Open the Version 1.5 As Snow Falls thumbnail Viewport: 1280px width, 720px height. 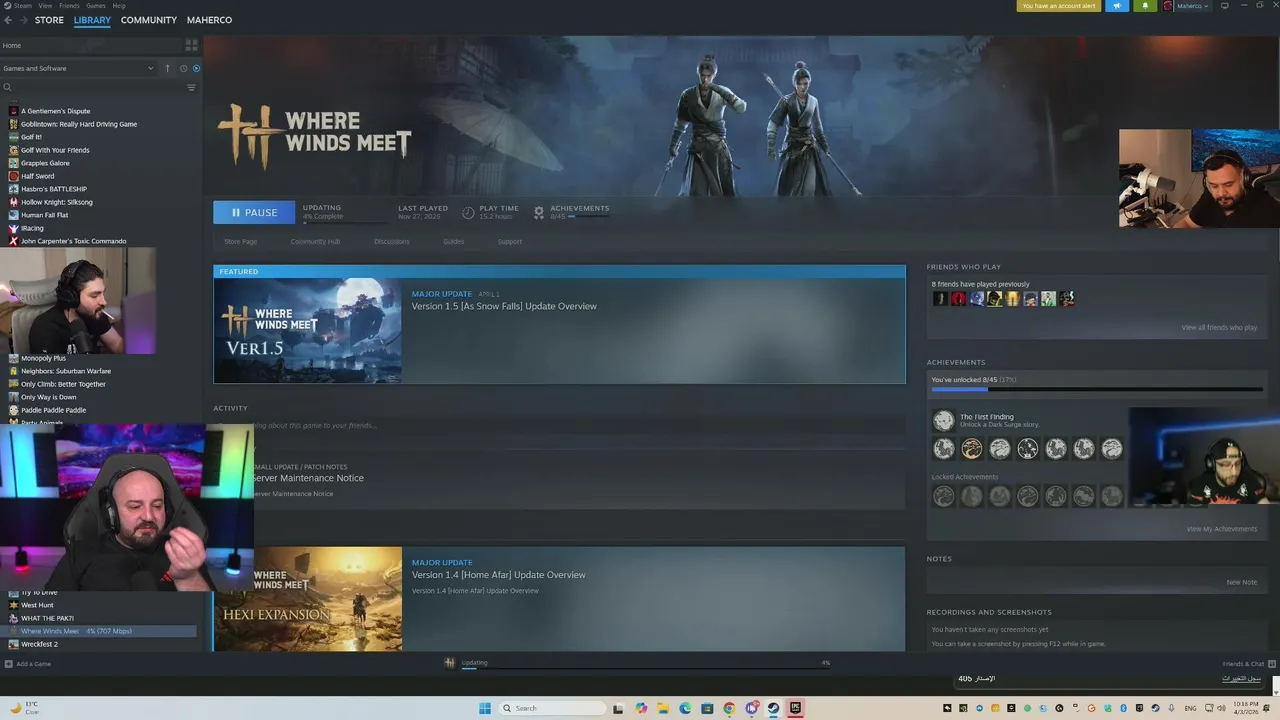pos(308,331)
